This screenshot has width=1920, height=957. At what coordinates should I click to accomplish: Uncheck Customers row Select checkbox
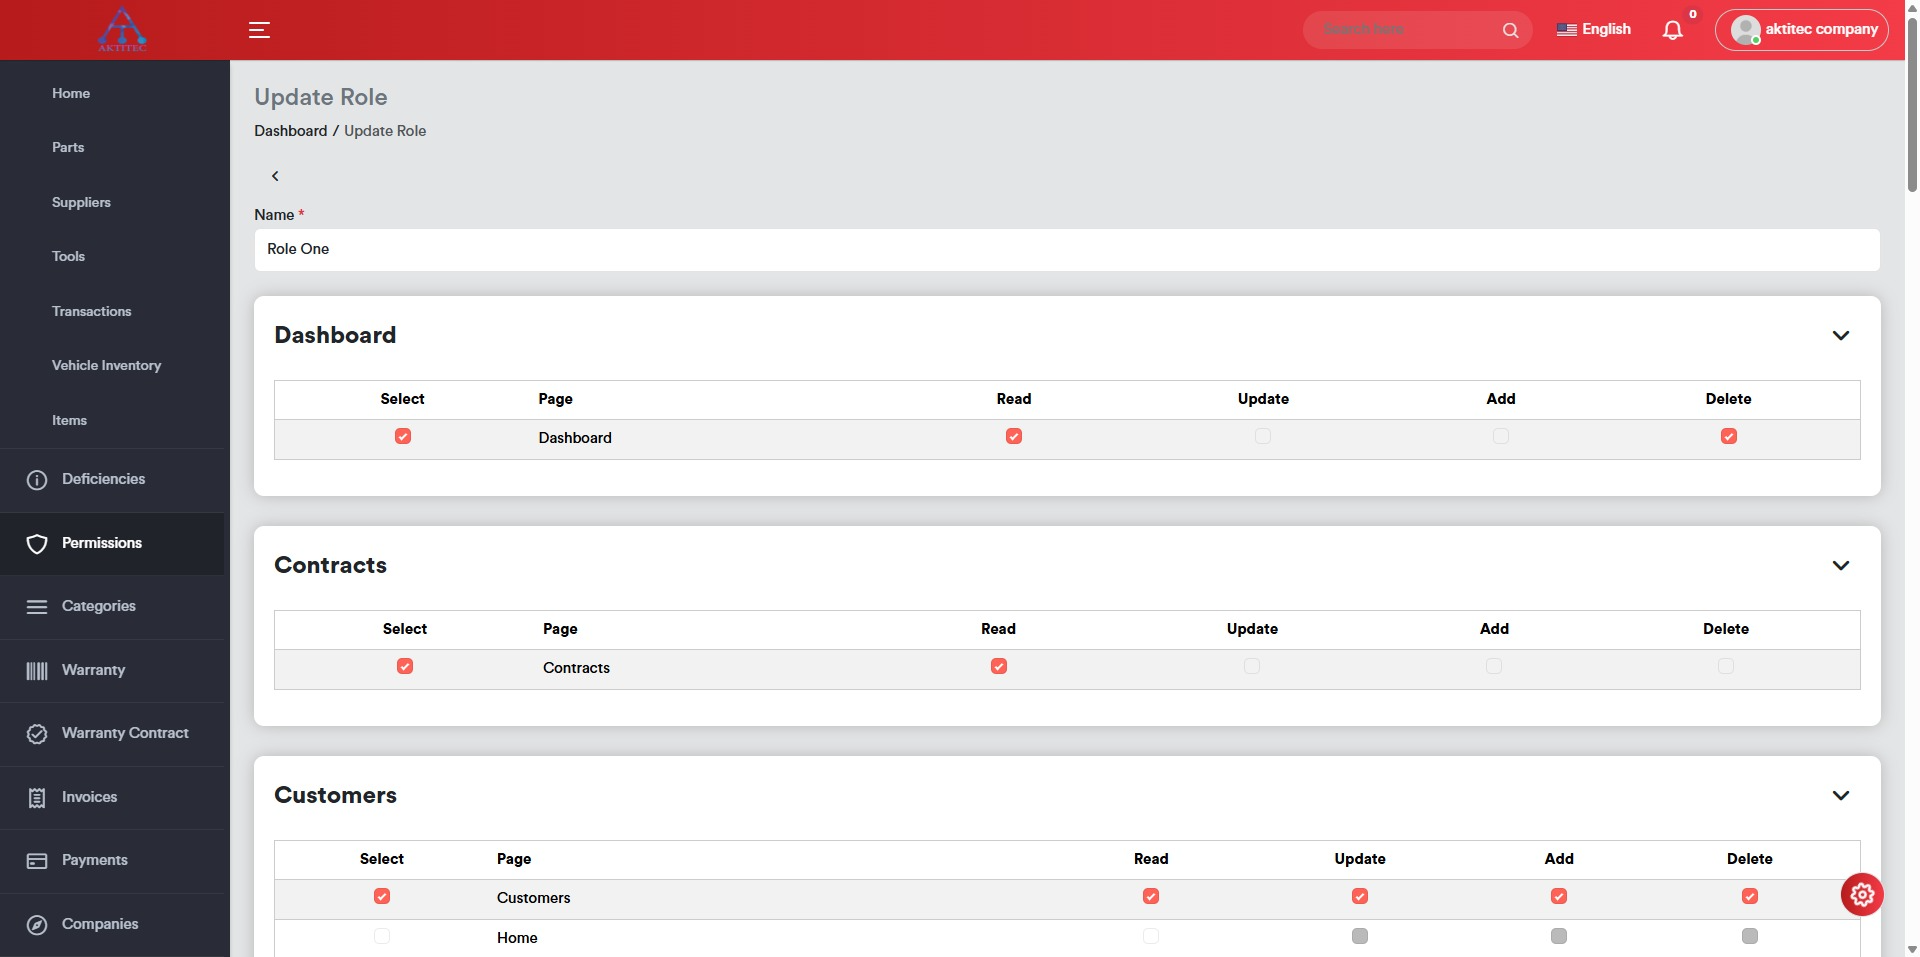point(382,896)
